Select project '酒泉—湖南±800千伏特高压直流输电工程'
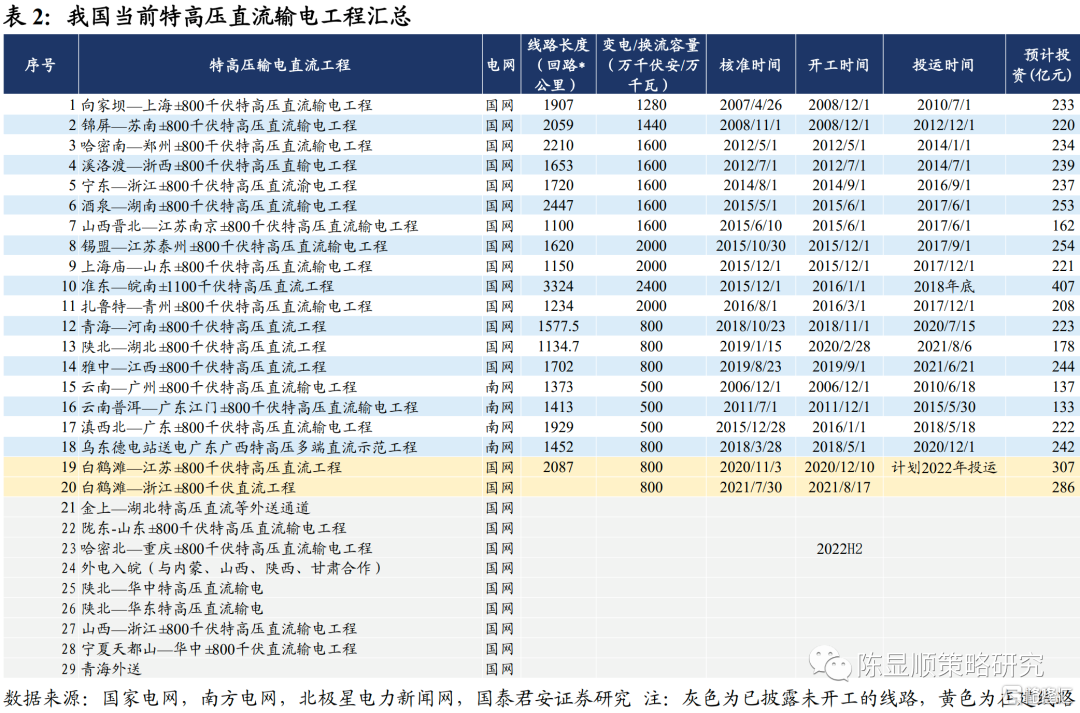 pyautogui.click(x=219, y=206)
